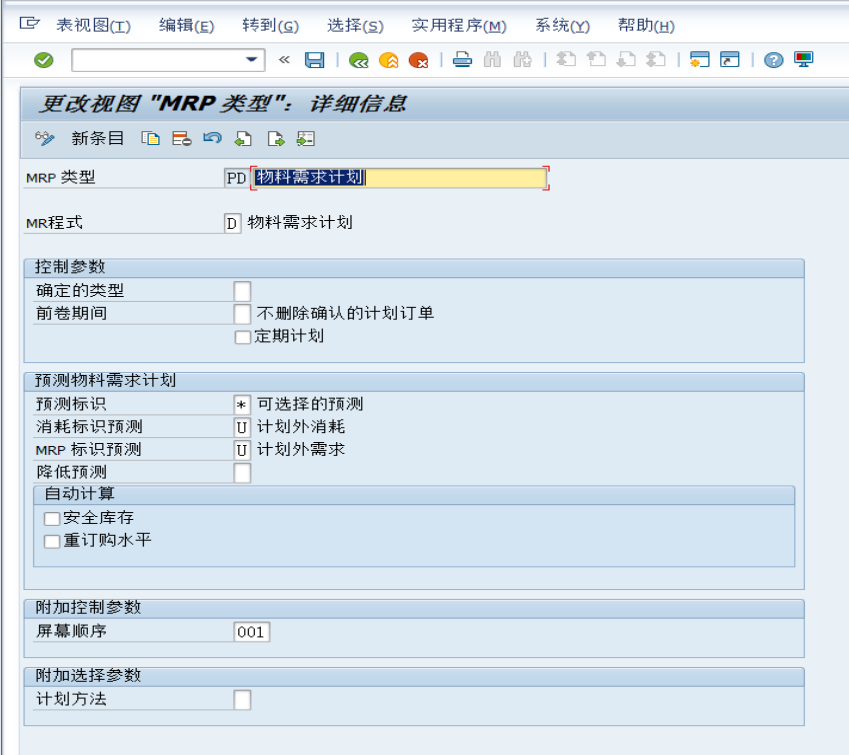Viewport: 849px width, 755px height.
Task: Open the 实用程序(M) menu
Action: click(459, 25)
